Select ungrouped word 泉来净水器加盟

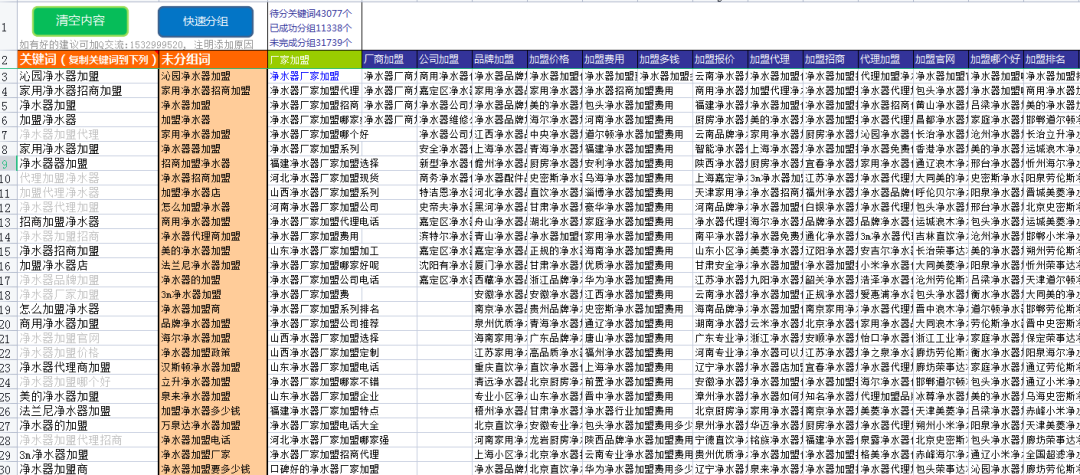coord(213,397)
